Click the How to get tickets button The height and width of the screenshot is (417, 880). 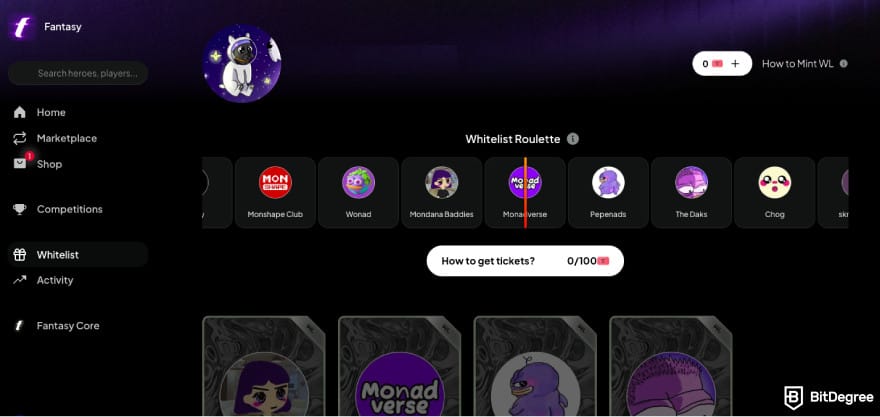pyautogui.click(x=525, y=261)
